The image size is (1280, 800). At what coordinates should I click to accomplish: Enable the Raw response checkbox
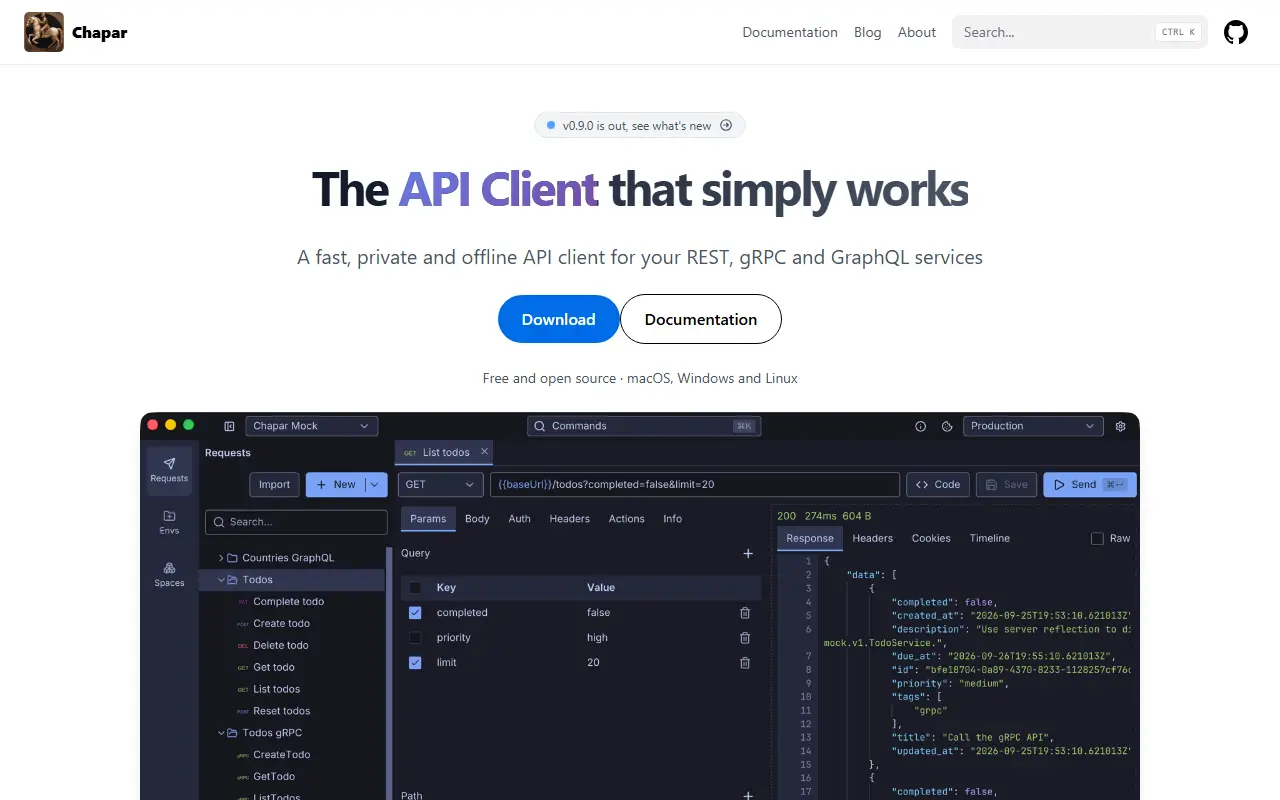1097,538
